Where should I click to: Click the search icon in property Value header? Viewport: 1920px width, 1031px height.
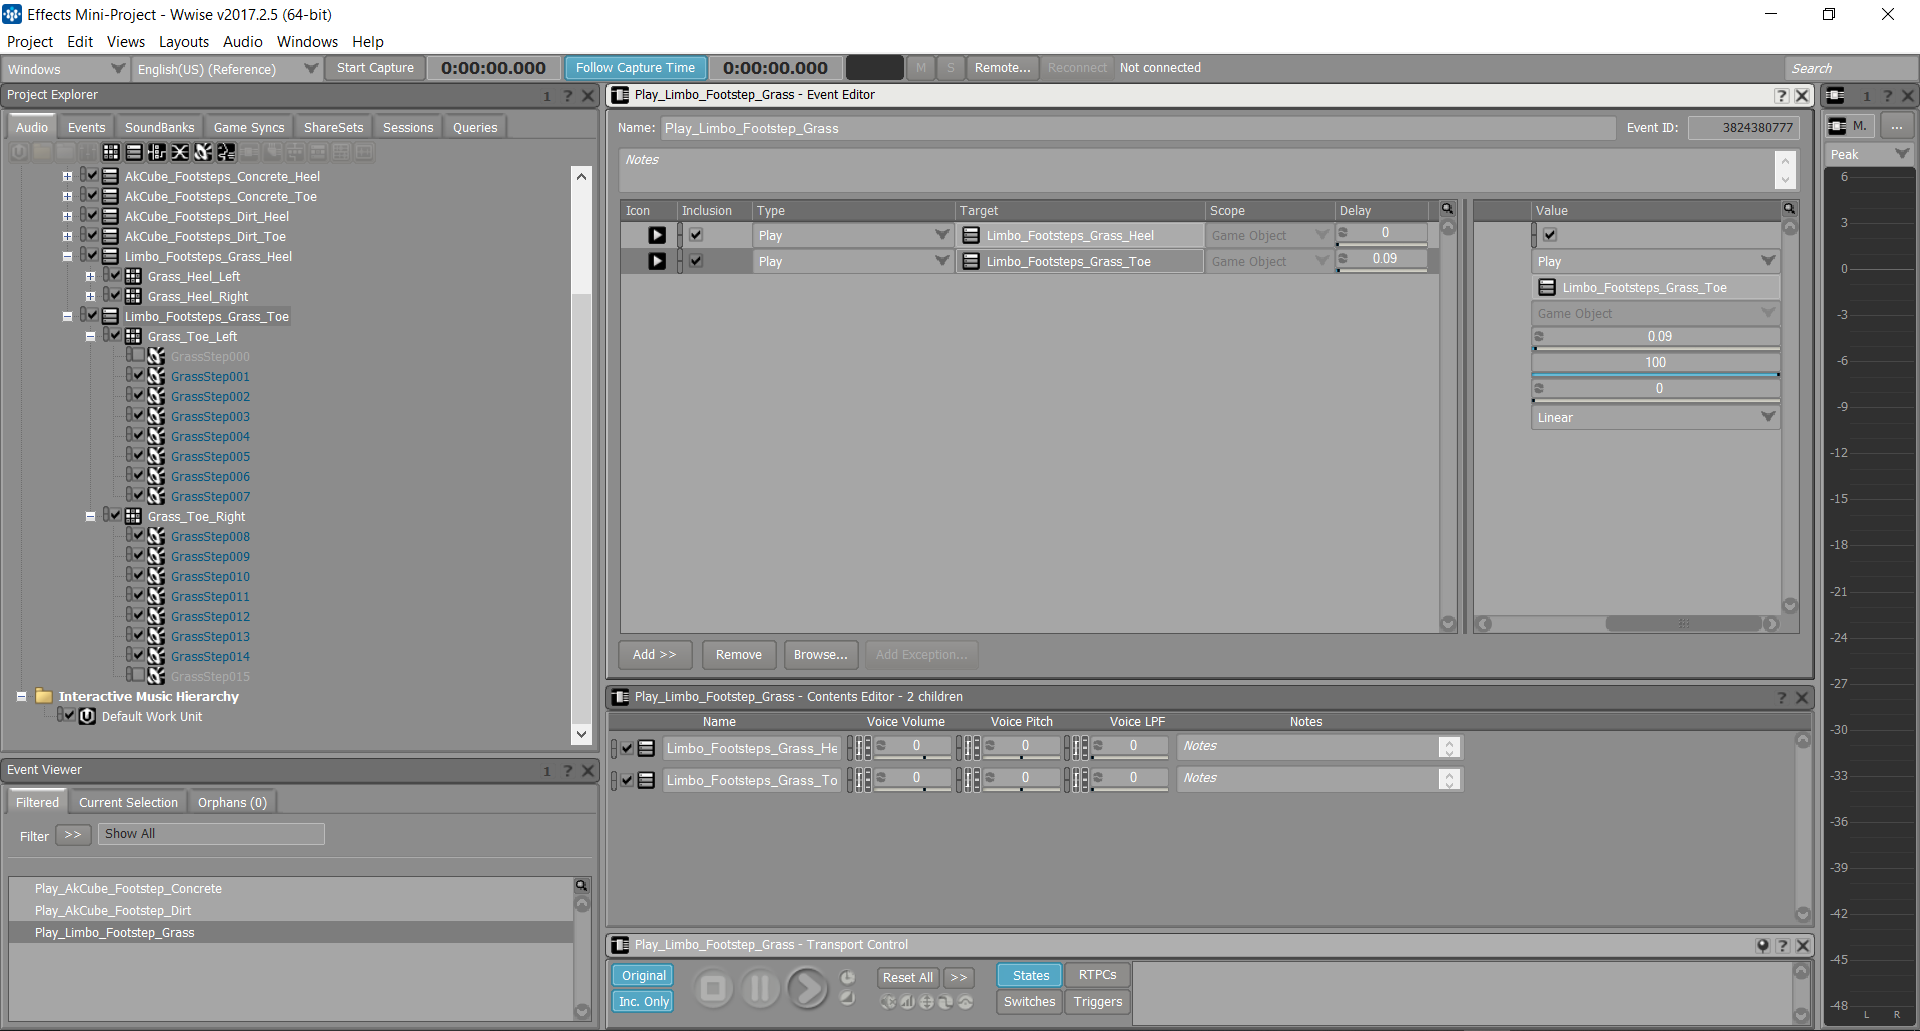pyautogui.click(x=1789, y=209)
